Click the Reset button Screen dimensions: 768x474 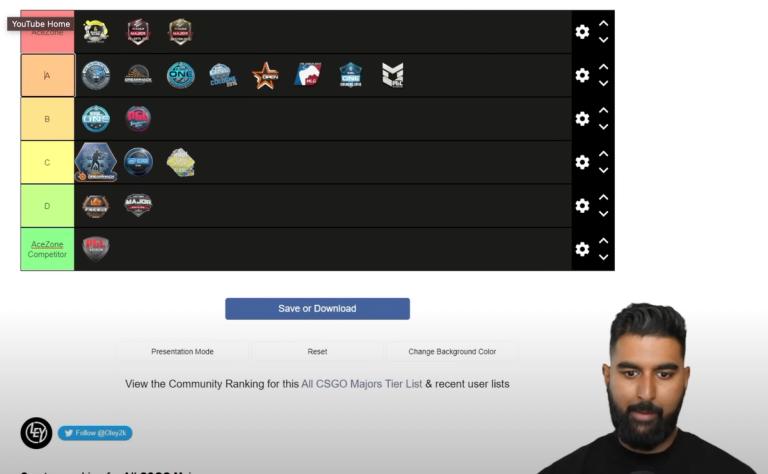(317, 352)
